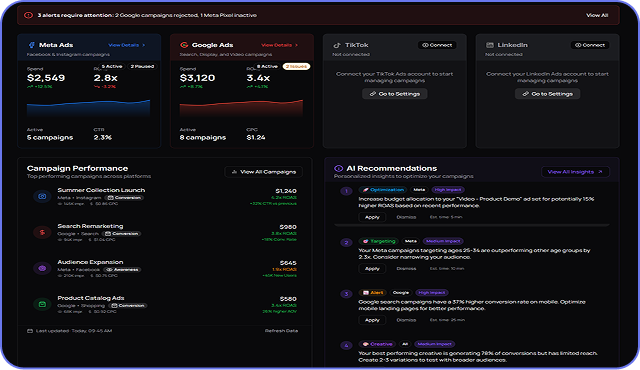
Task: Click the TikTok logo icon
Action: click(x=337, y=45)
